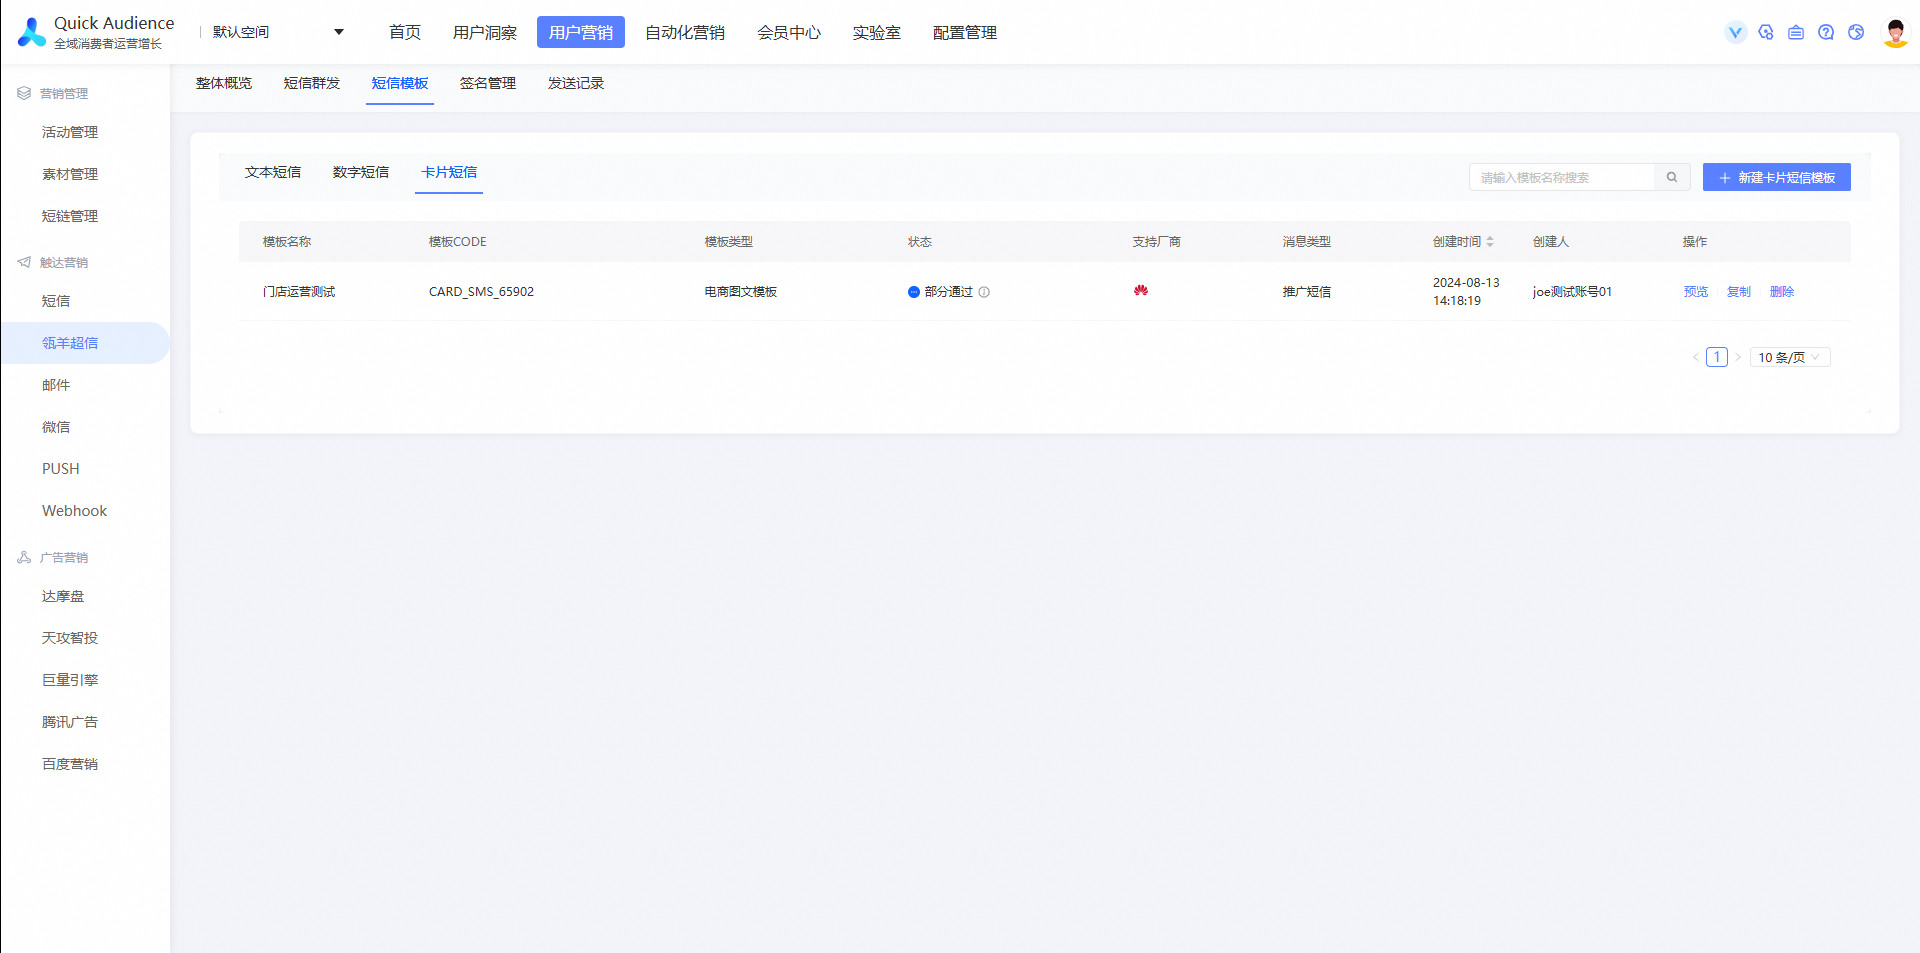Screen dimensions: 1920x953
Task: Click the blue status dot for 部分通过
Action: click(x=914, y=292)
